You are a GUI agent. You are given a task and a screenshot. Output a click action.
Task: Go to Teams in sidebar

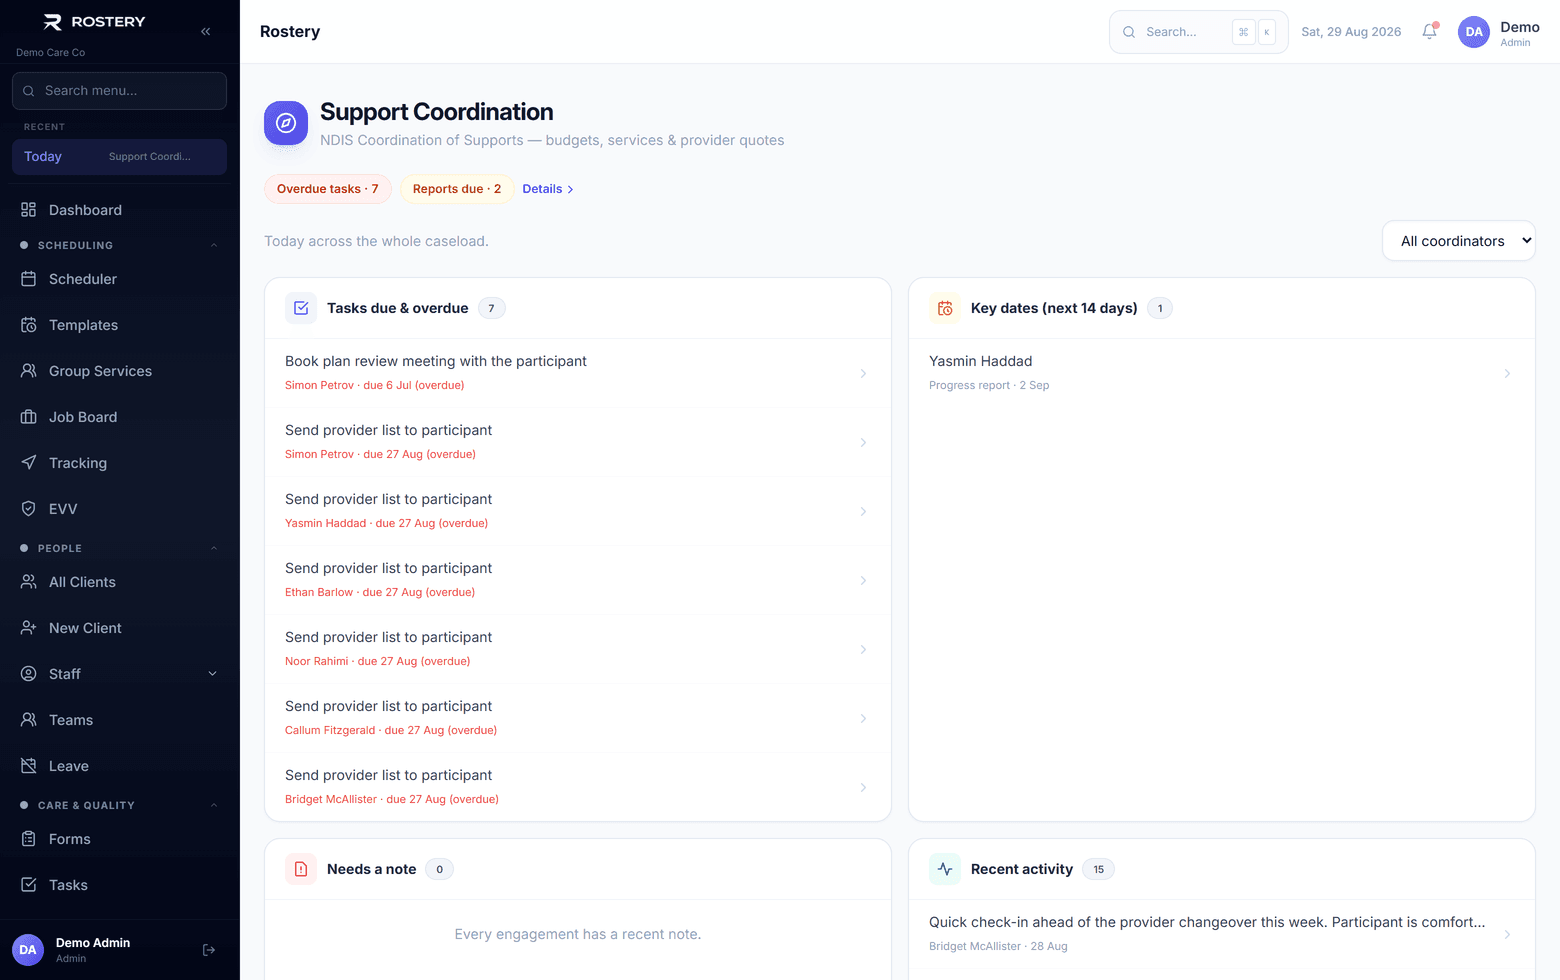[120, 720]
